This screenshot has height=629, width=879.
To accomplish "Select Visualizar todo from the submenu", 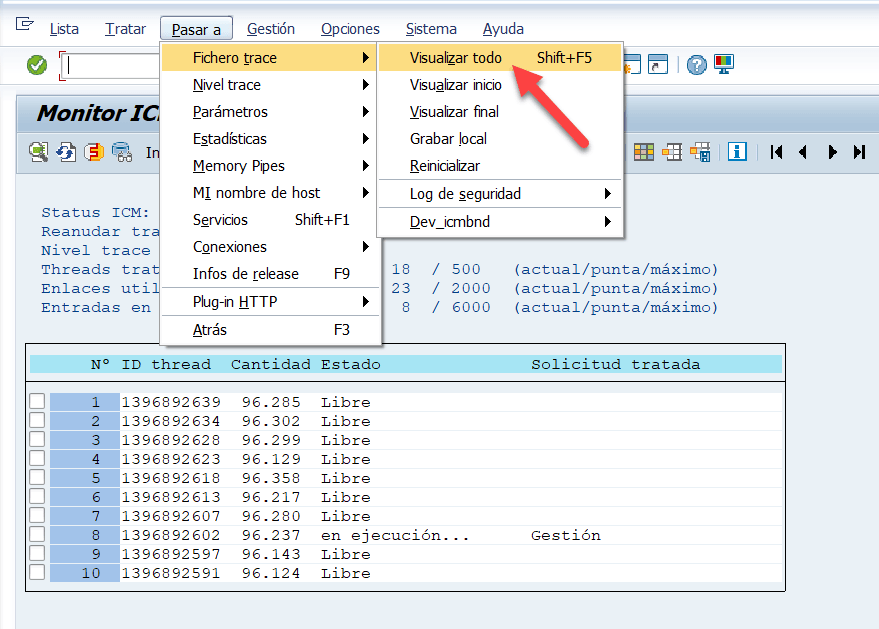I will [456, 58].
